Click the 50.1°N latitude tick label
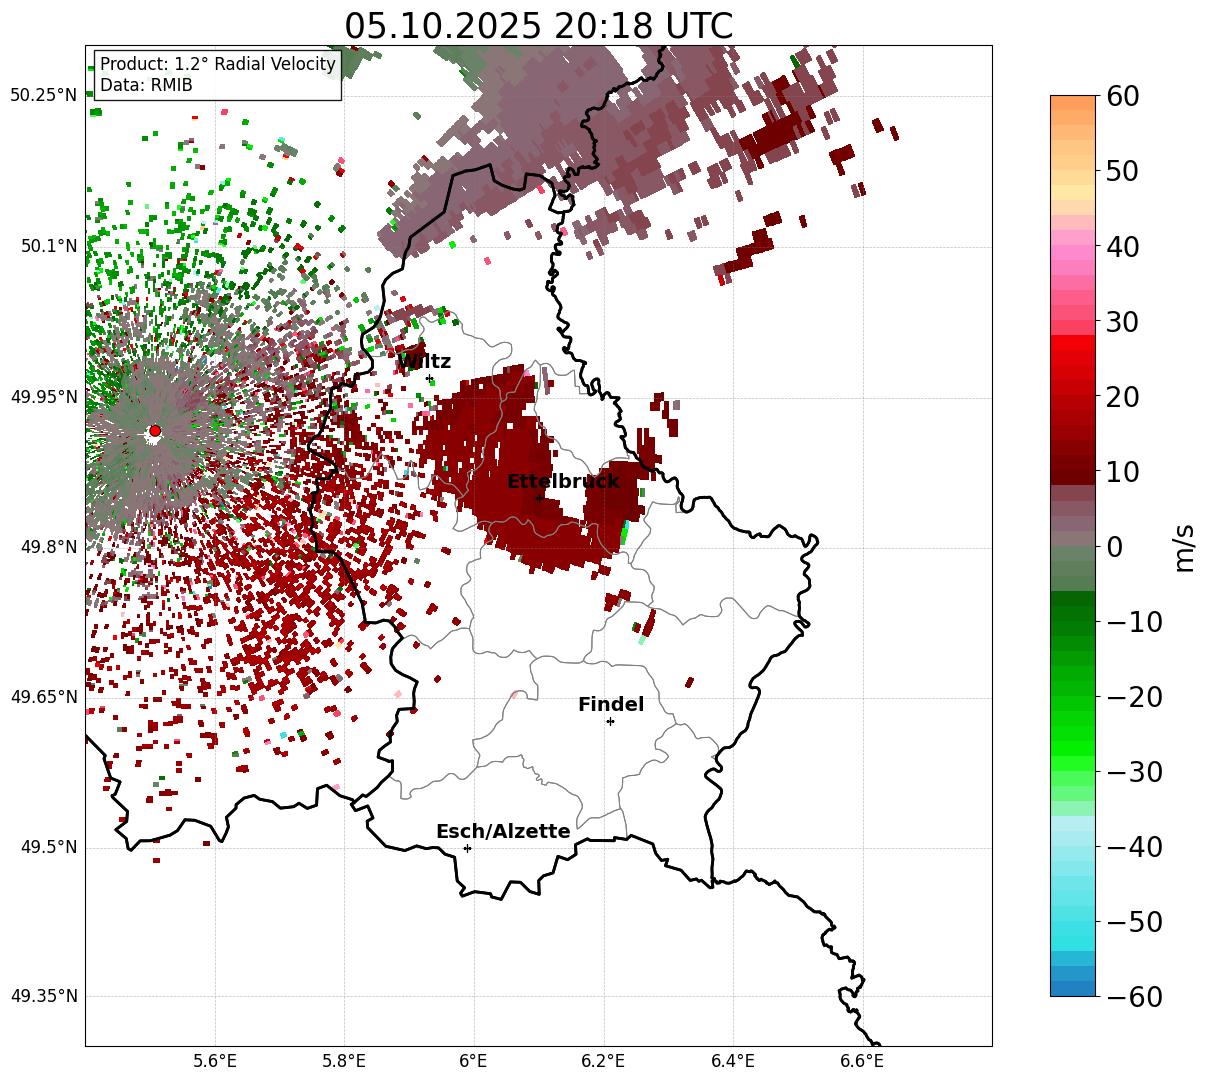The width and height of the screenshot is (1207, 1081). 48,246
